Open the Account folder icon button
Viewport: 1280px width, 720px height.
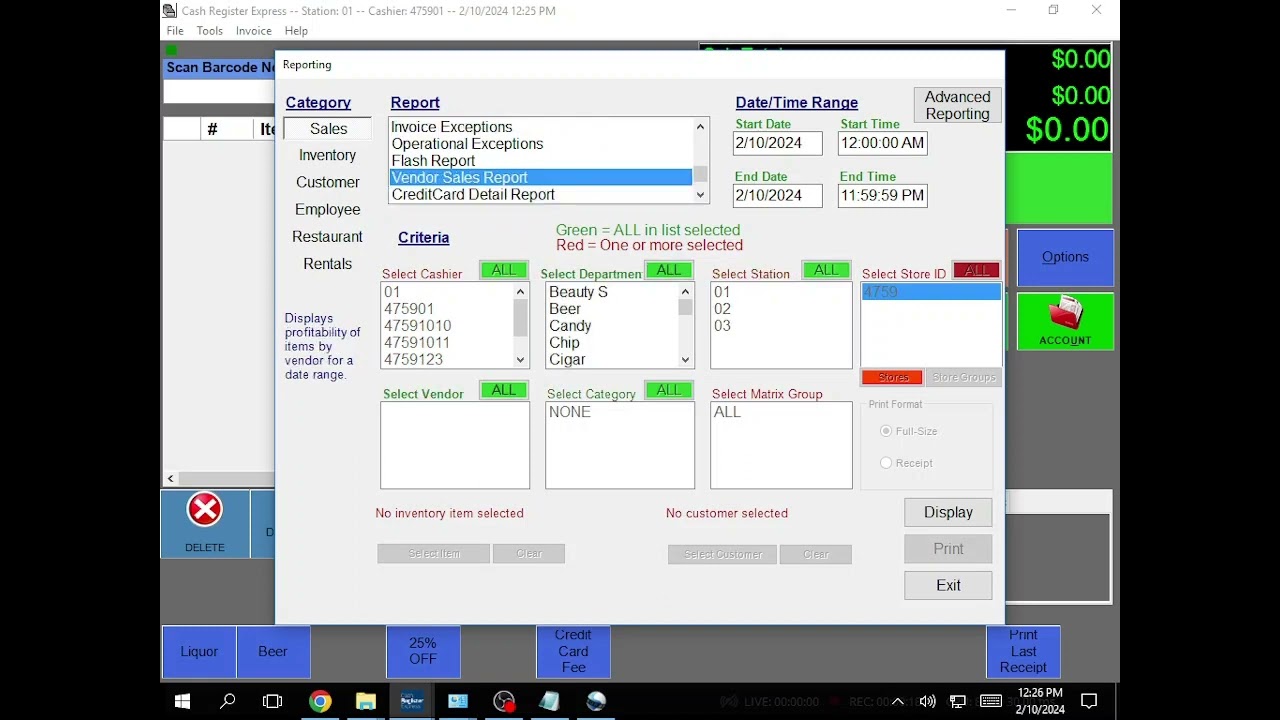click(1065, 321)
